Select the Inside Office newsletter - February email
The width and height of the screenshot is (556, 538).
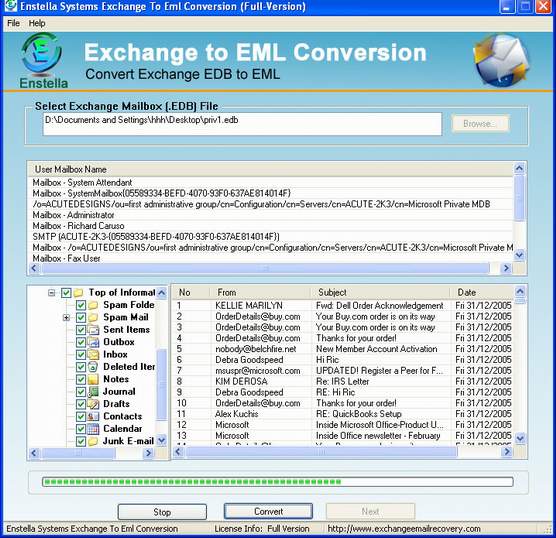(x=343, y=436)
